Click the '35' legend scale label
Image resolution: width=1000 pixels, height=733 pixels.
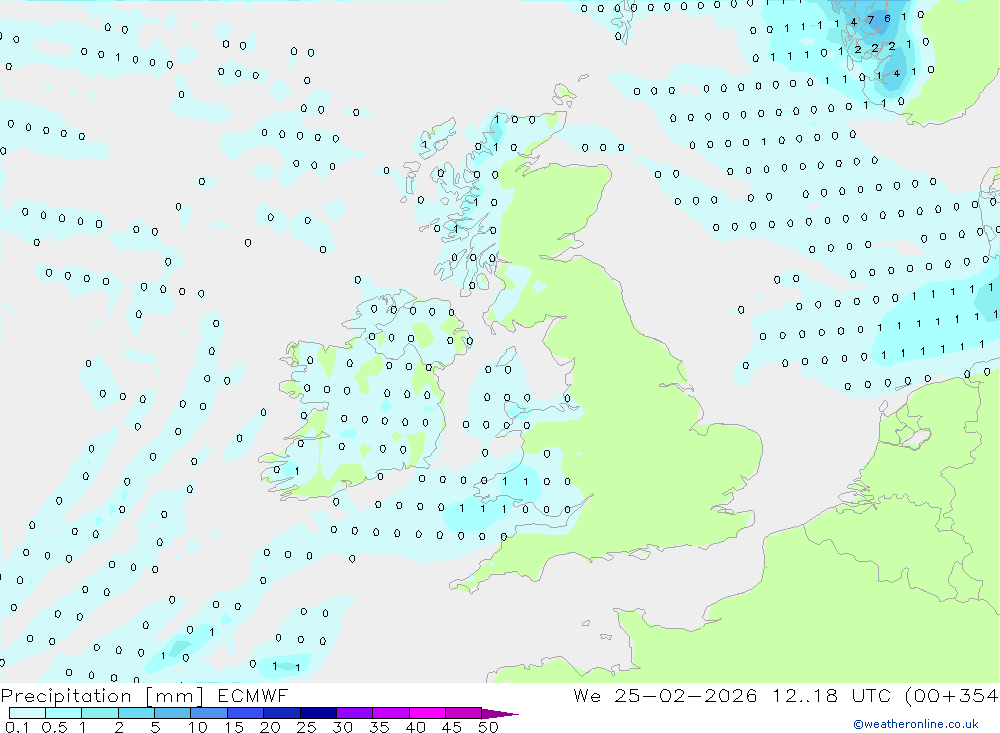click(379, 727)
